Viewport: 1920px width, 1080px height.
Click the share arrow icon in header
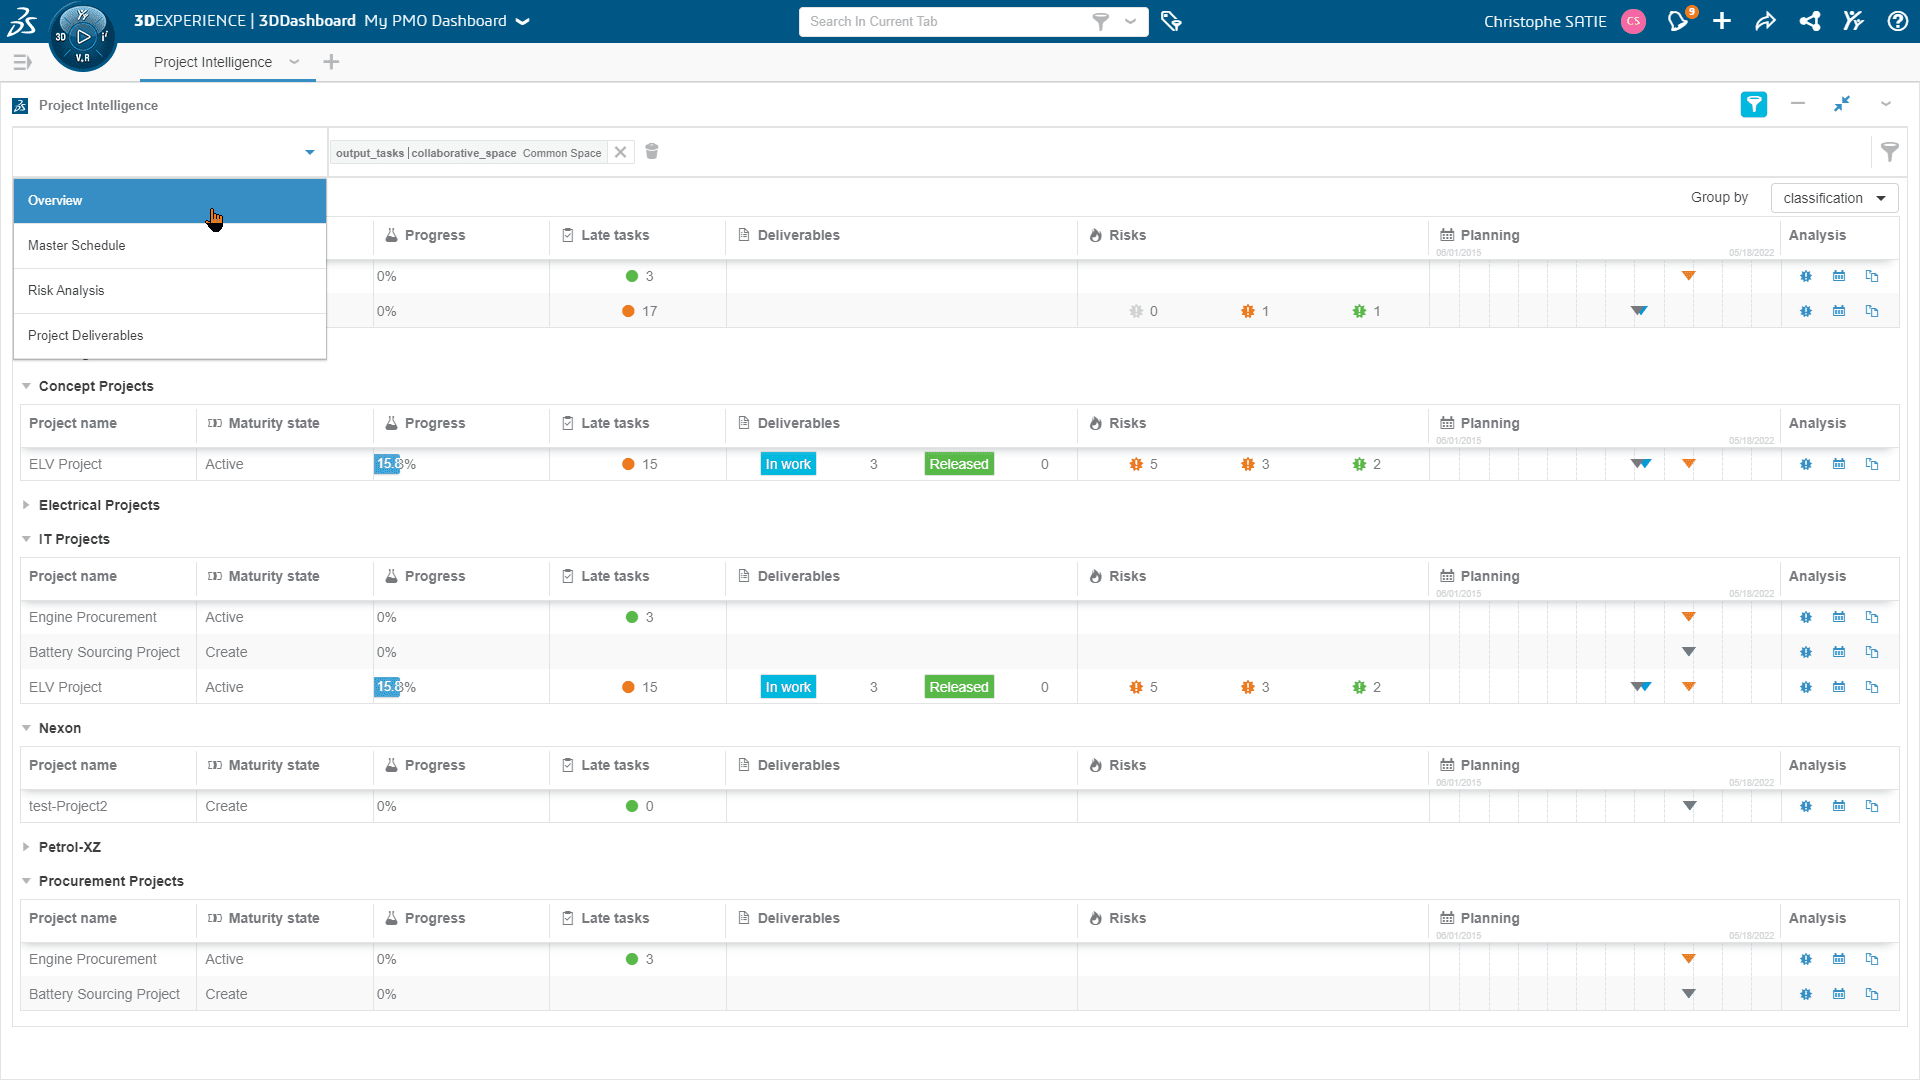coord(1765,21)
